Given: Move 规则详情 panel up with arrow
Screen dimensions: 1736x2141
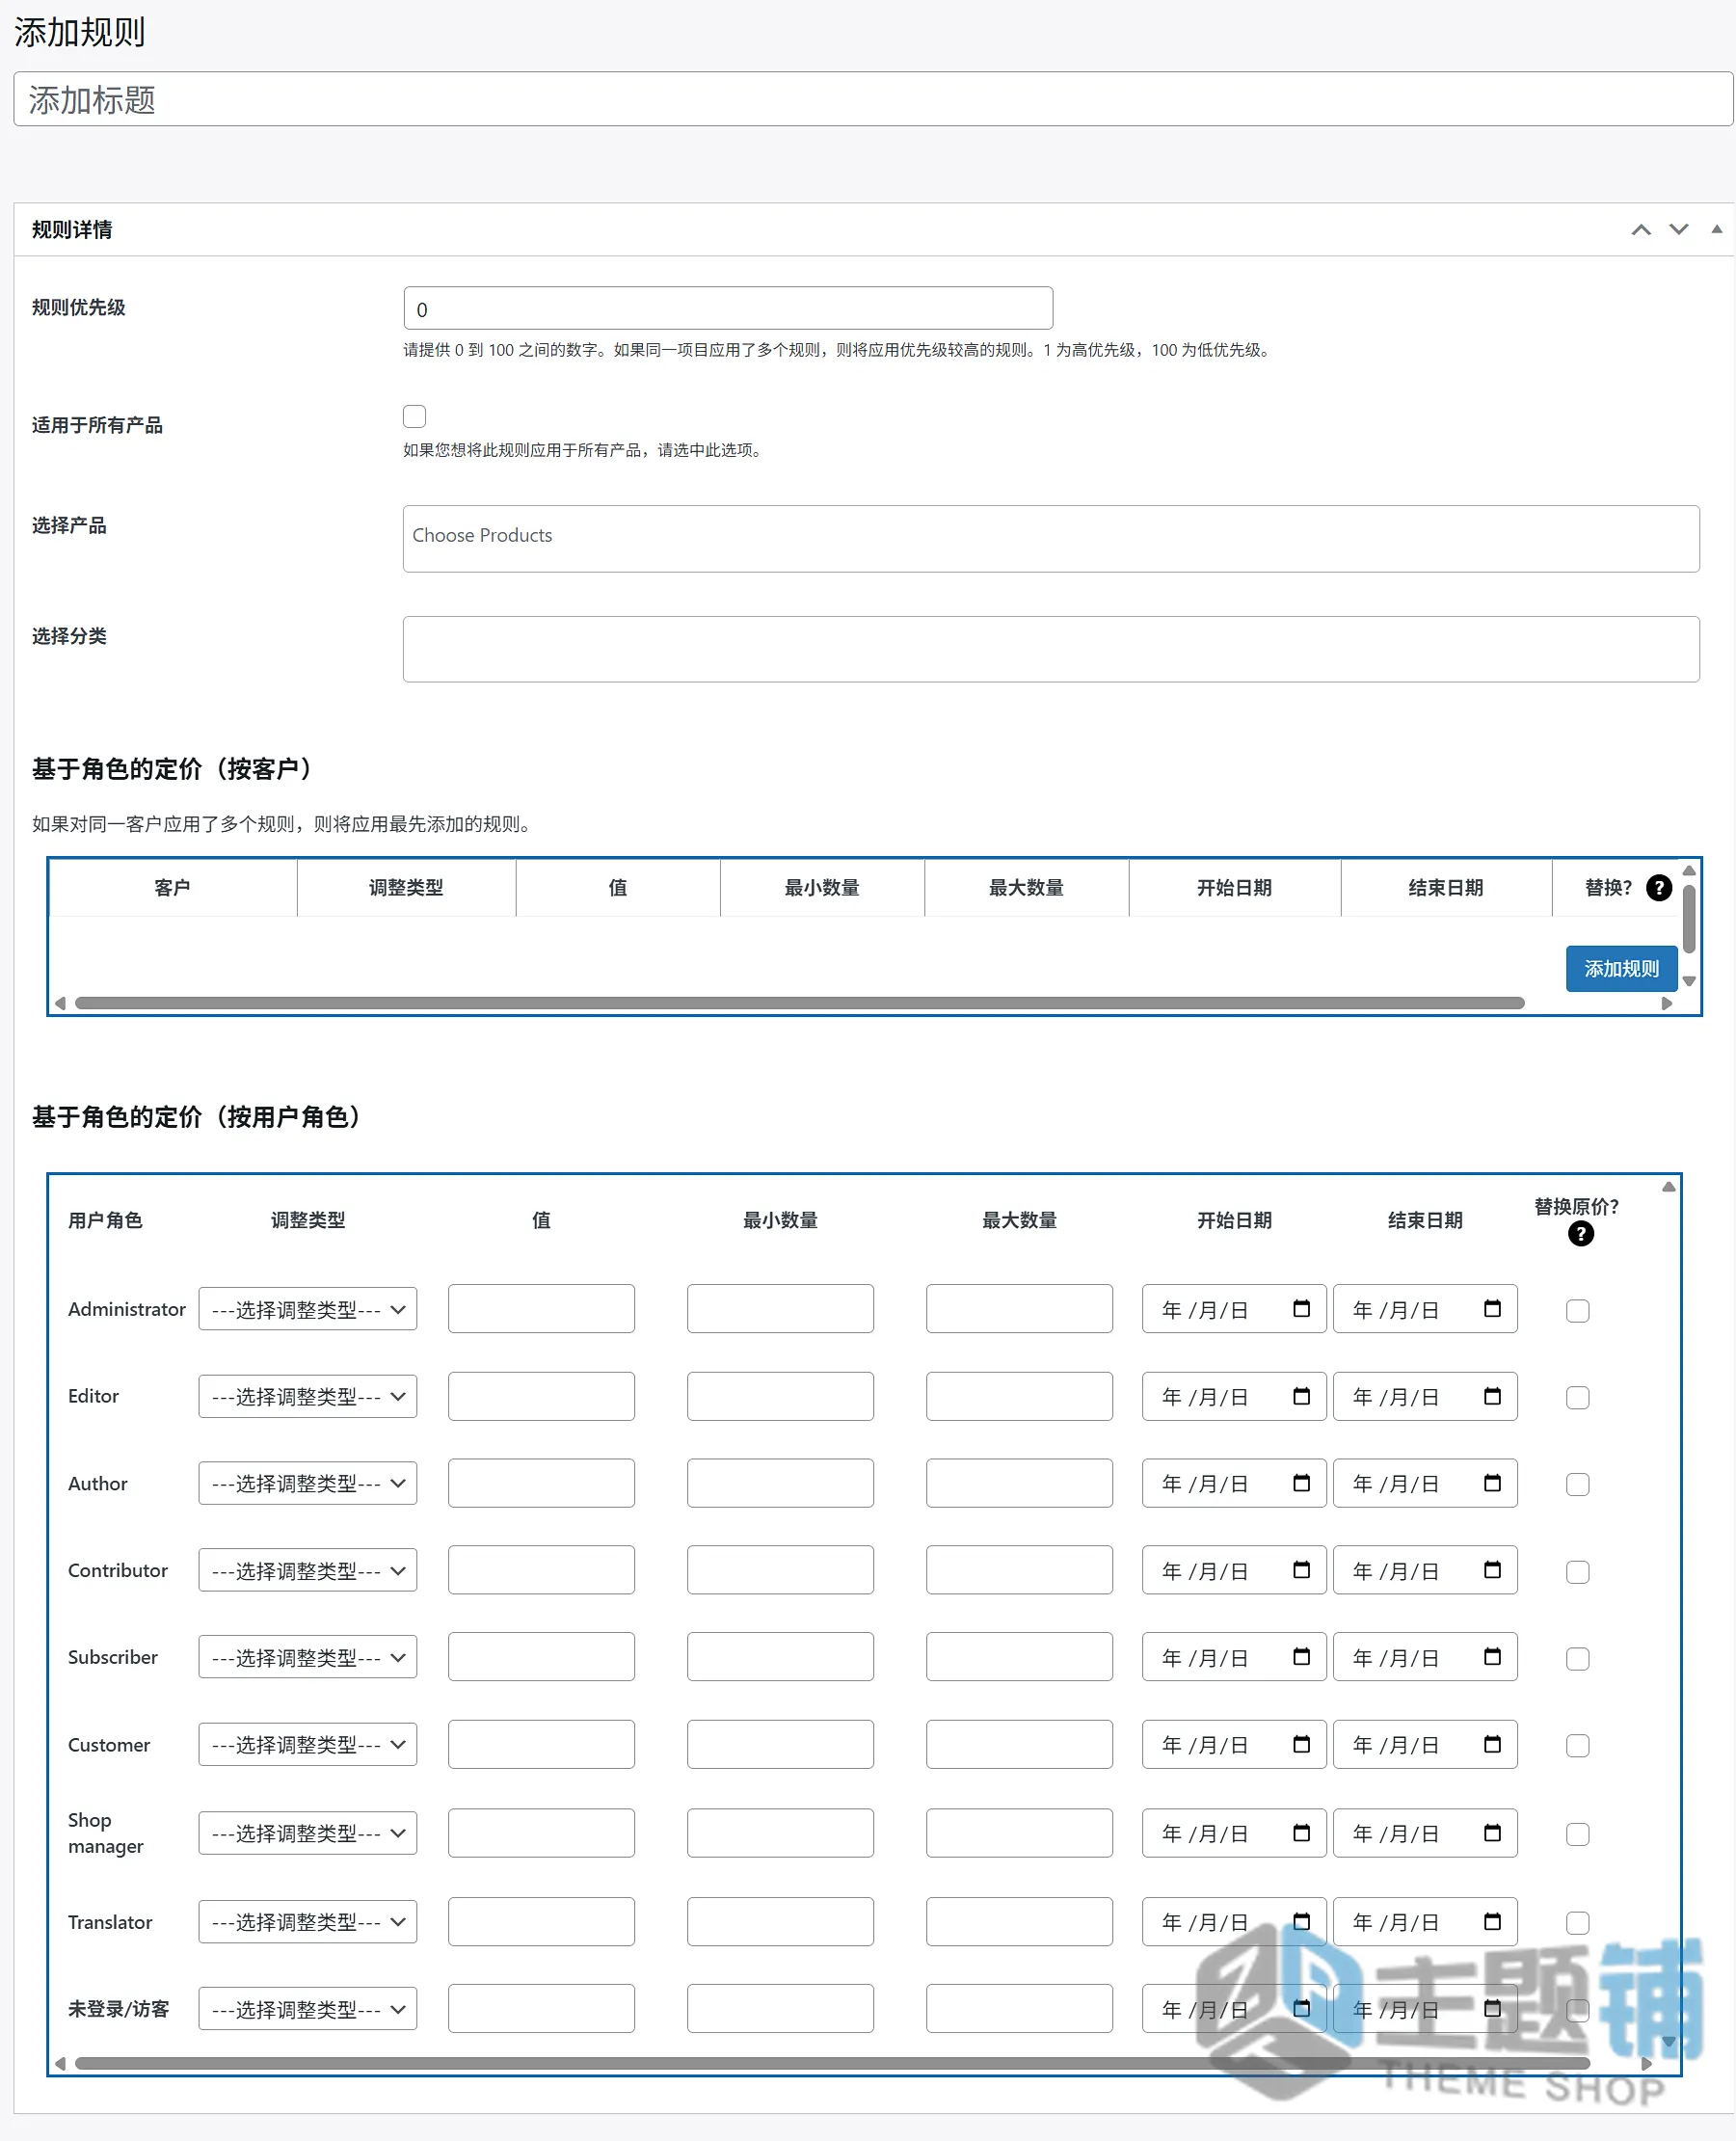Looking at the screenshot, I should coord(1641,230).
